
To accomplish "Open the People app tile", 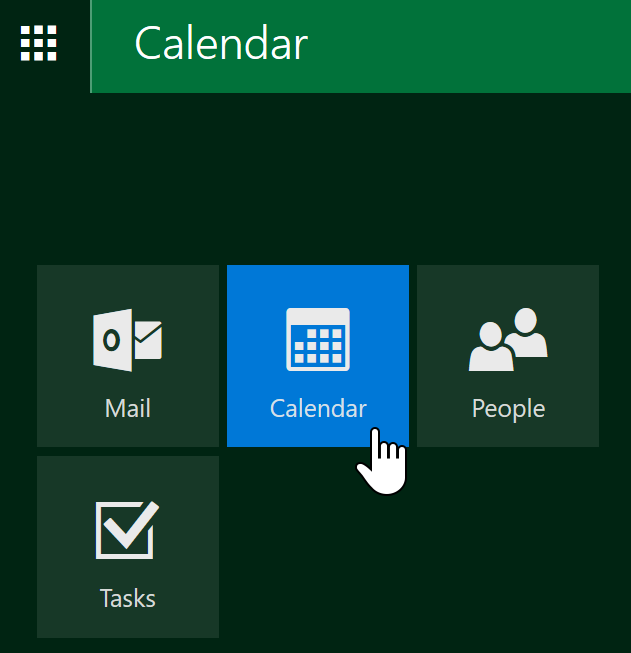I will (508, 355).
